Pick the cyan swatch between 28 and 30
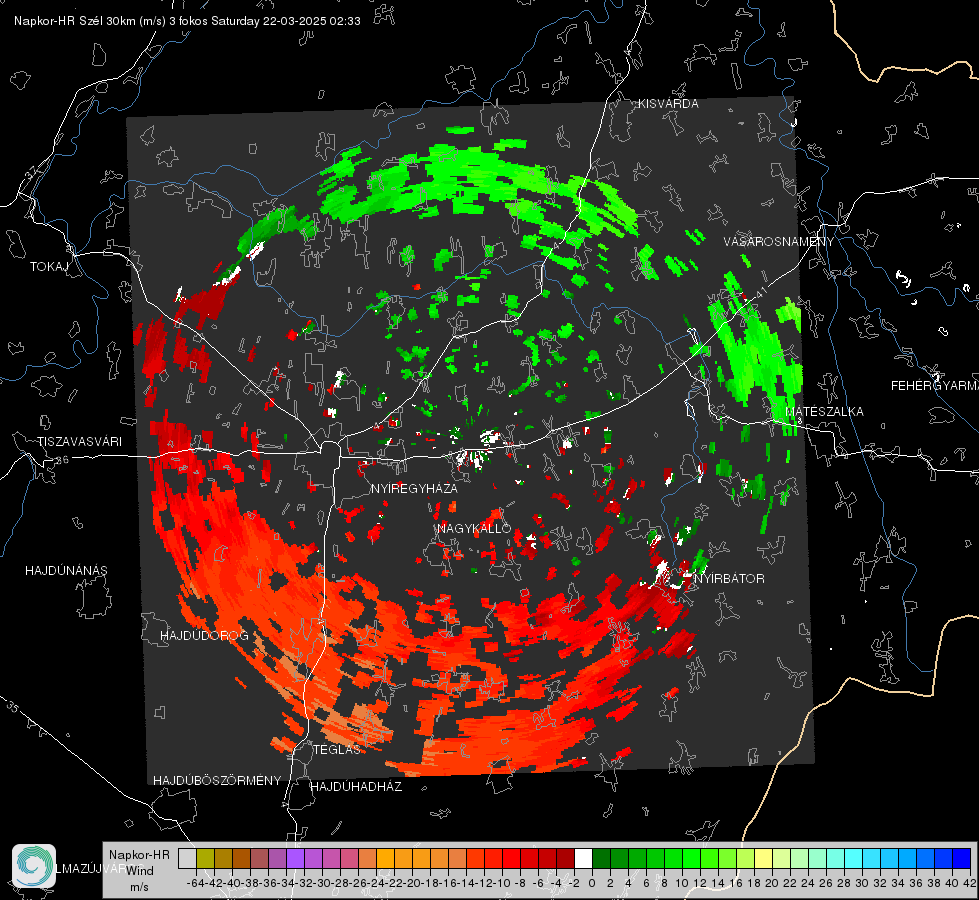 coord(854,858)
